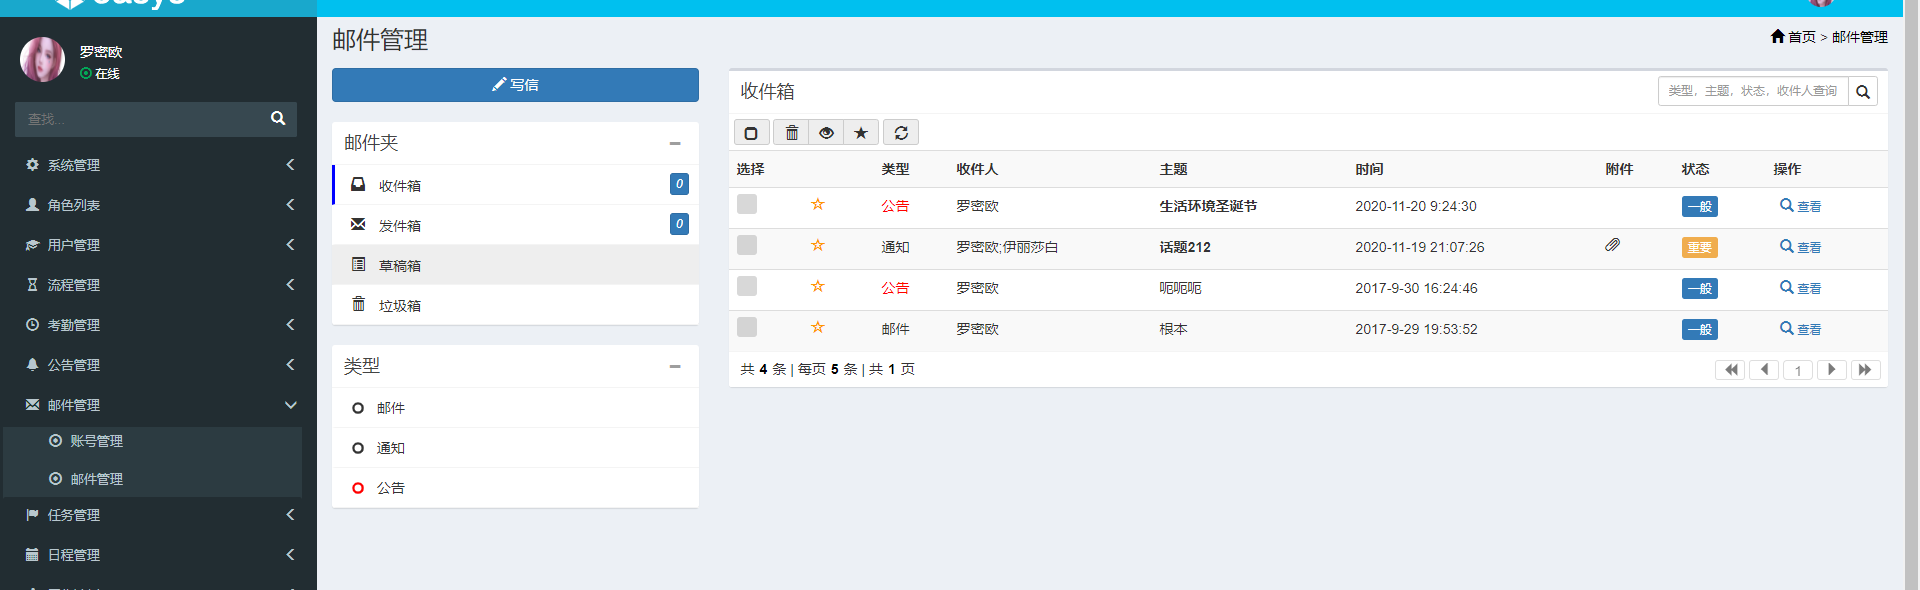The image size is (1920, 590).
Task: Click the user avatar picture in sidebar
Action: click(x=42, y=60)
